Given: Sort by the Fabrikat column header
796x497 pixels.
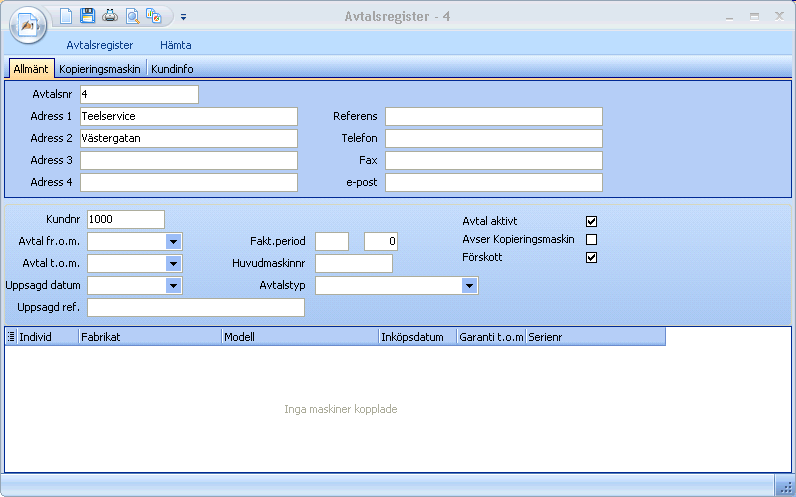Looking at the screenshot, I should pyautogui.click(x=150, y=338).
